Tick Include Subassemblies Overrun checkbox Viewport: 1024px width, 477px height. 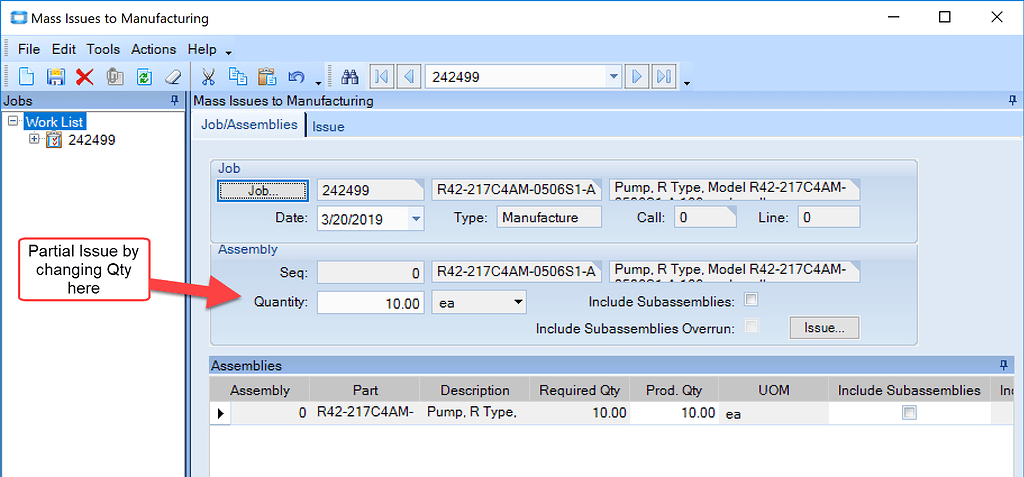(751, 326)
